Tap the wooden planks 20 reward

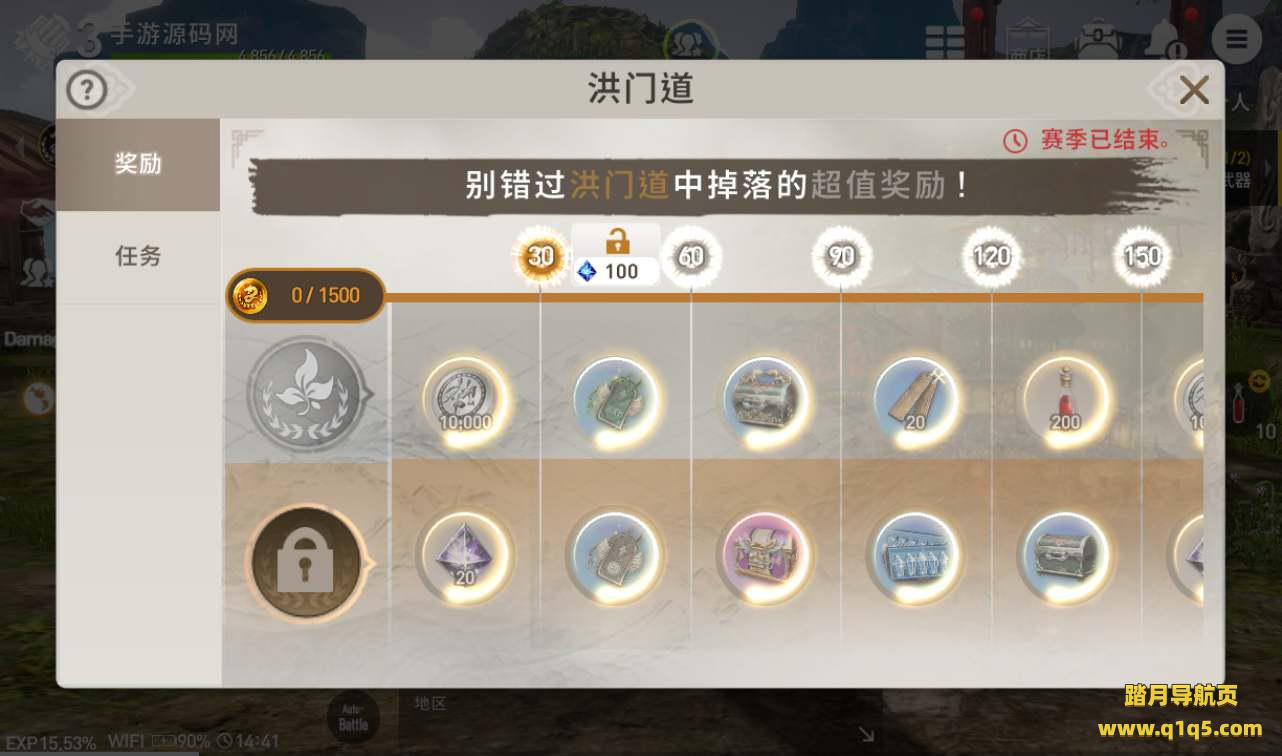pos(916,402)
